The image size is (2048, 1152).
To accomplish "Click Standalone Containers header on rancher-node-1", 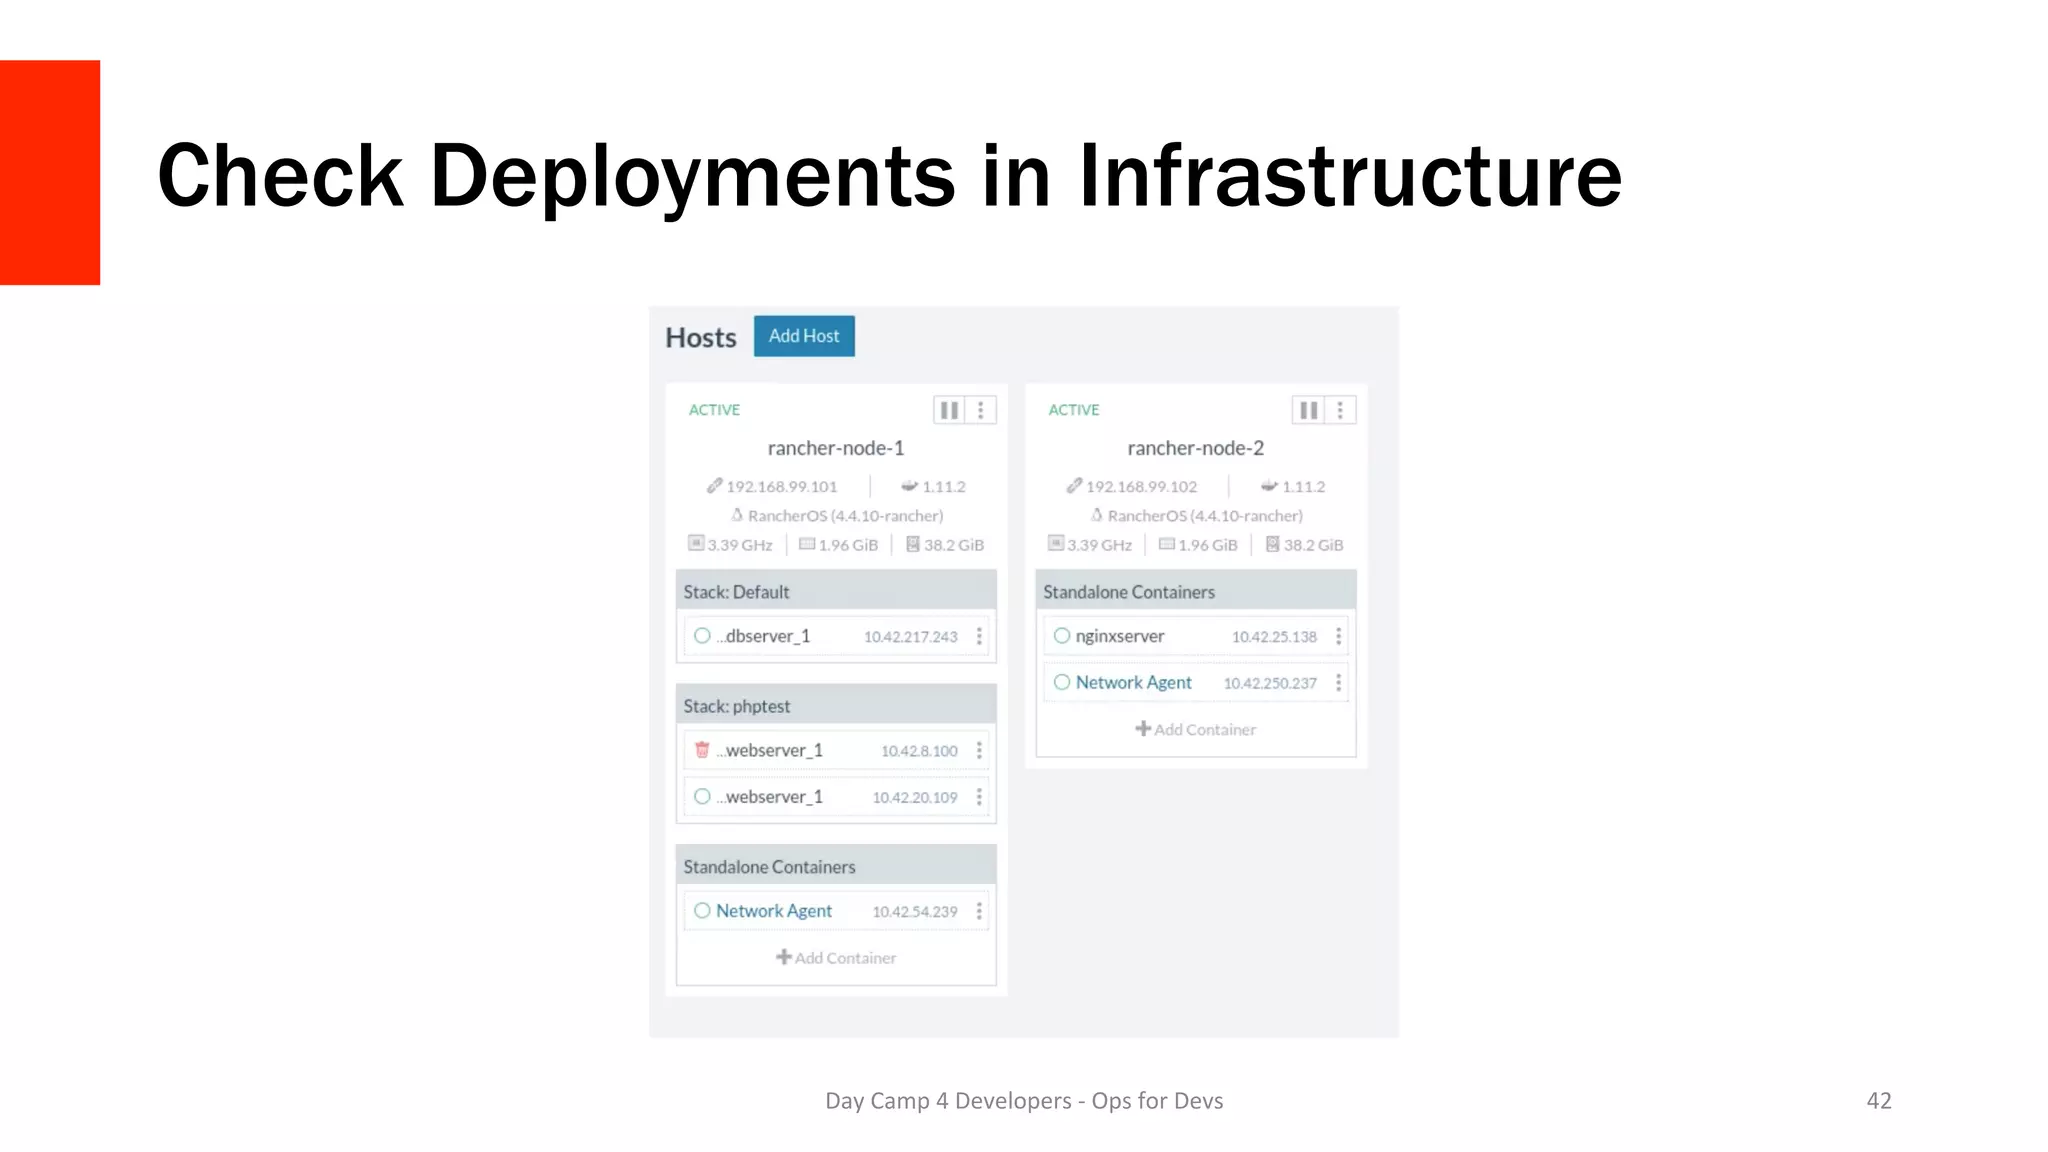I will (836, 867).
